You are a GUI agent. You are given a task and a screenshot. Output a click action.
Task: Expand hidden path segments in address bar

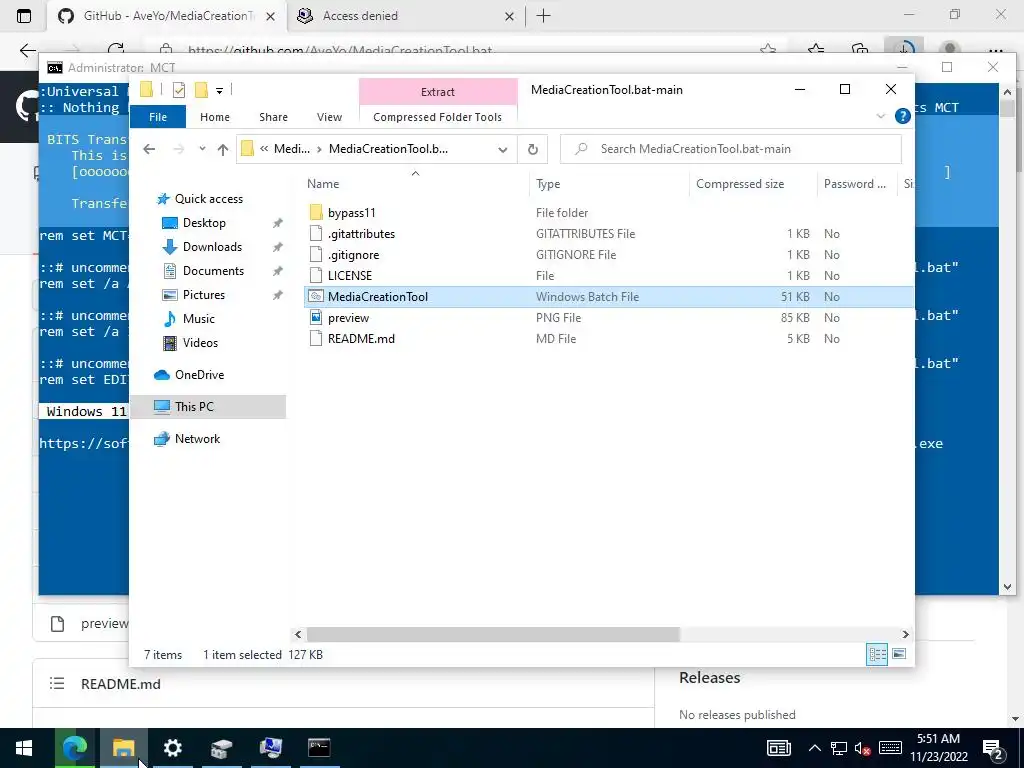click(264, 149)
